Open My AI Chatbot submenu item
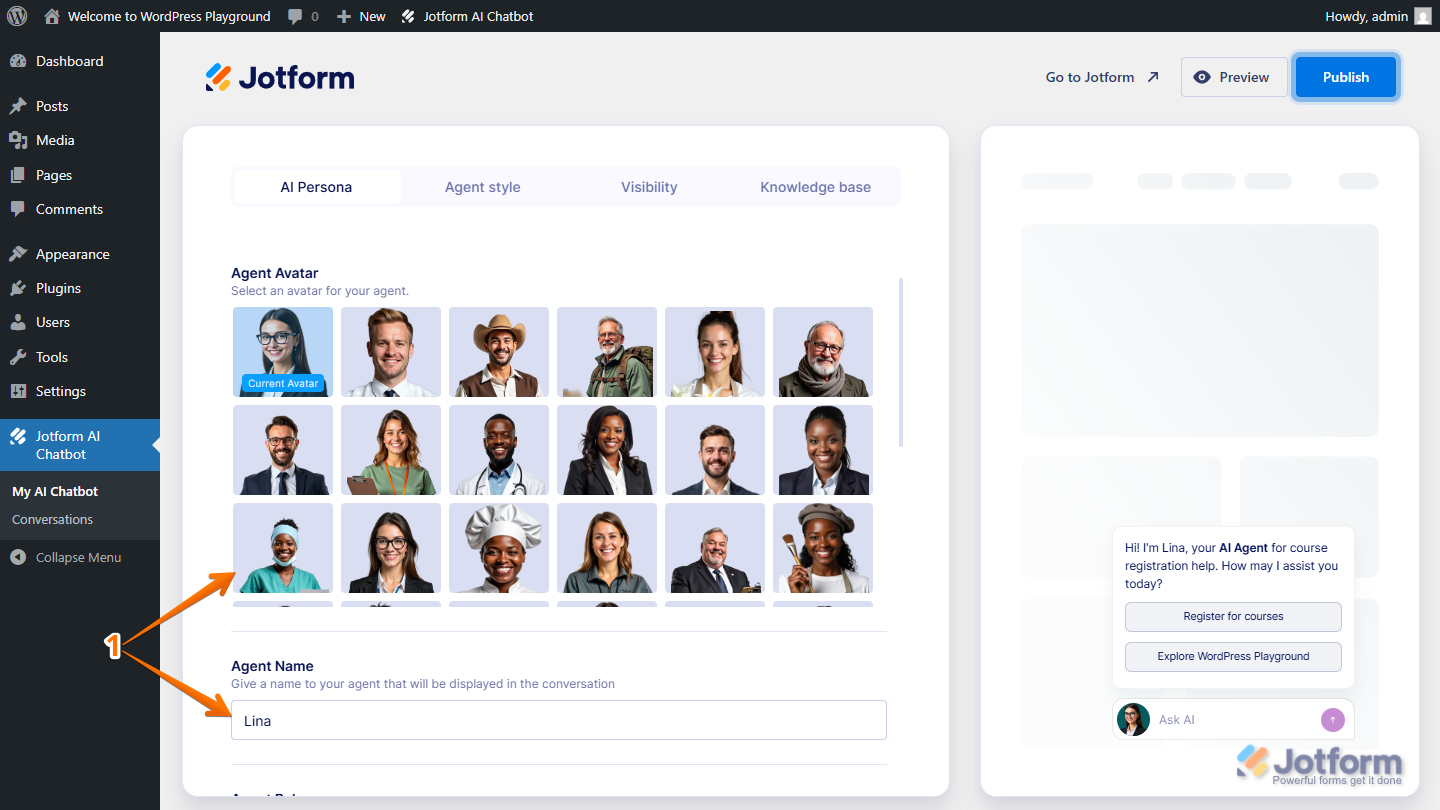The height and width of the screenshot is (810, 1440). click(55, 491)
